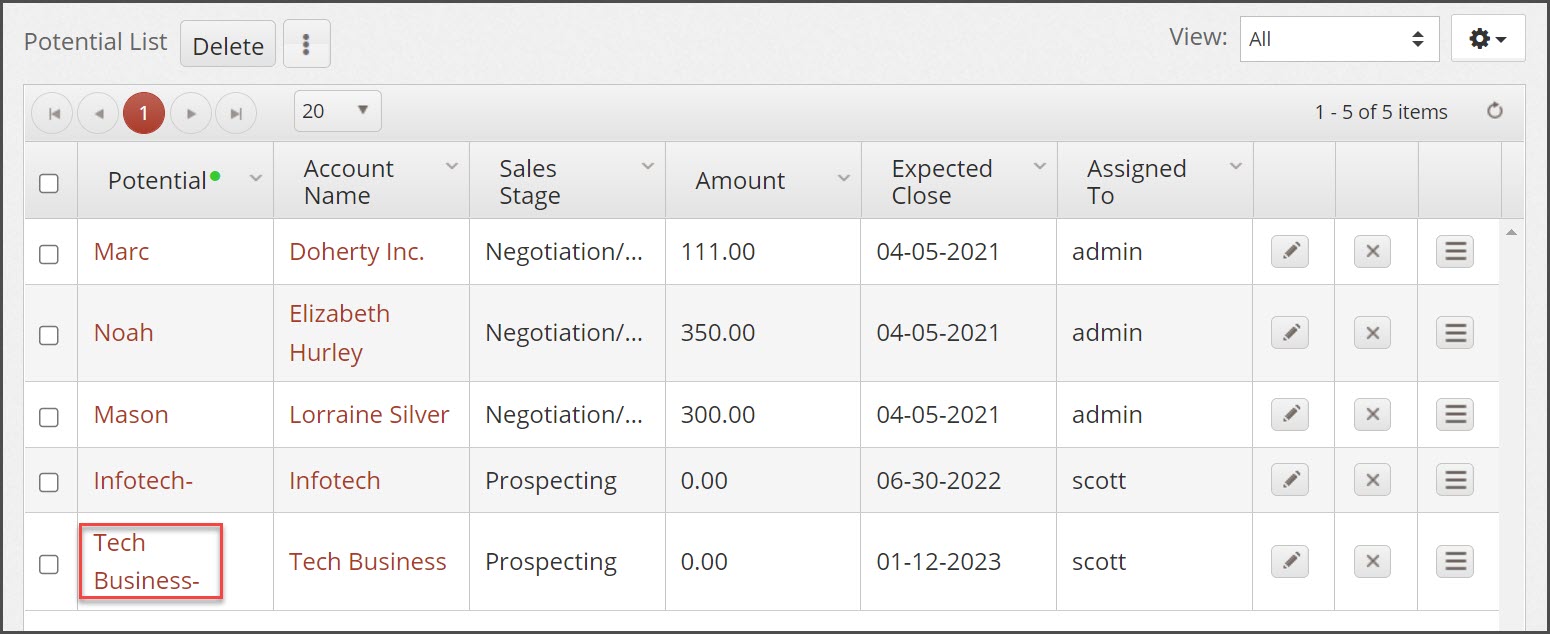Go to the first page arrow

click(x=54, y=114)
